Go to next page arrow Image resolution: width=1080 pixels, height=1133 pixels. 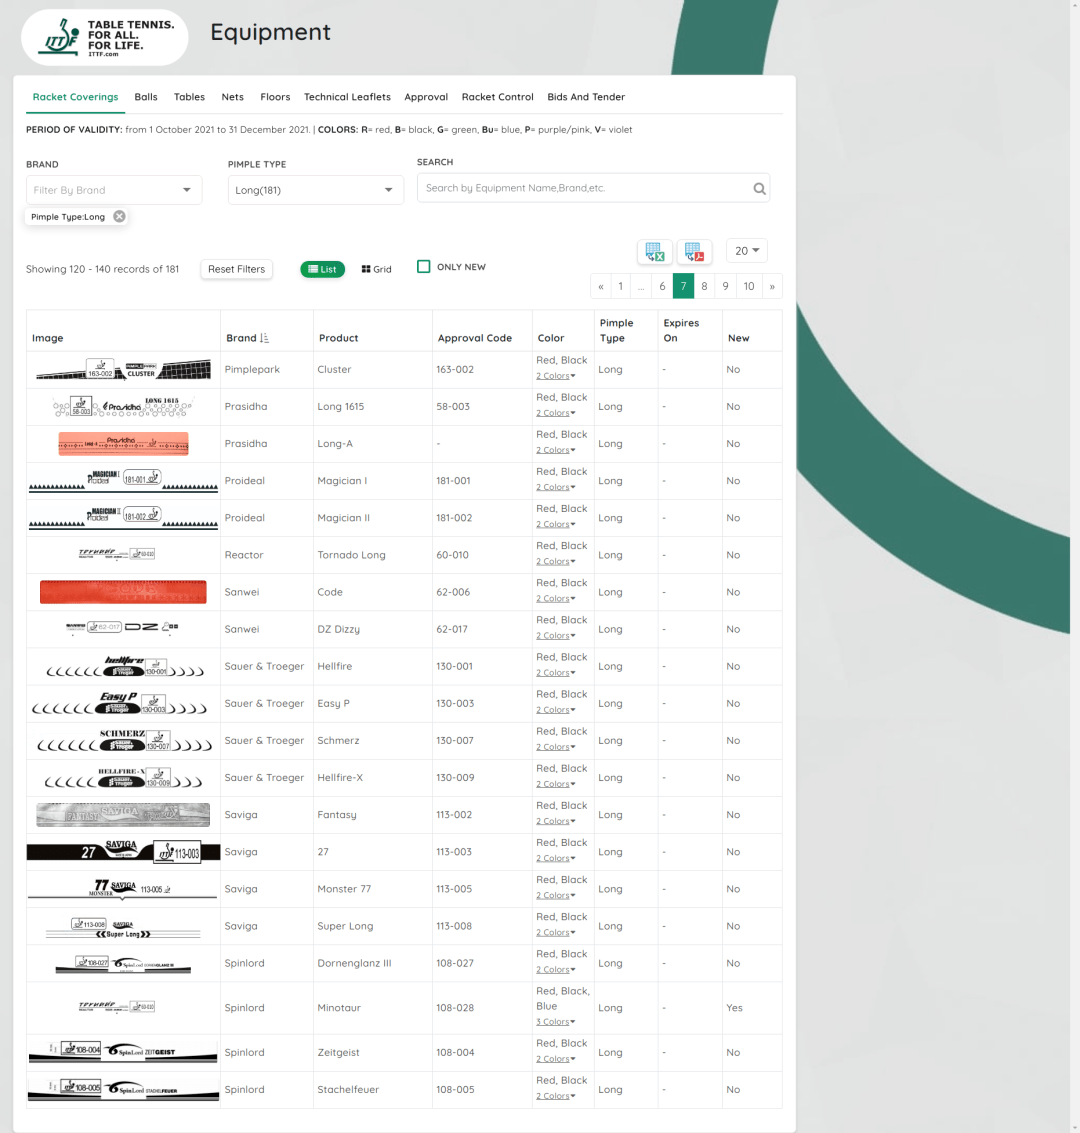(x=772, y=286)
